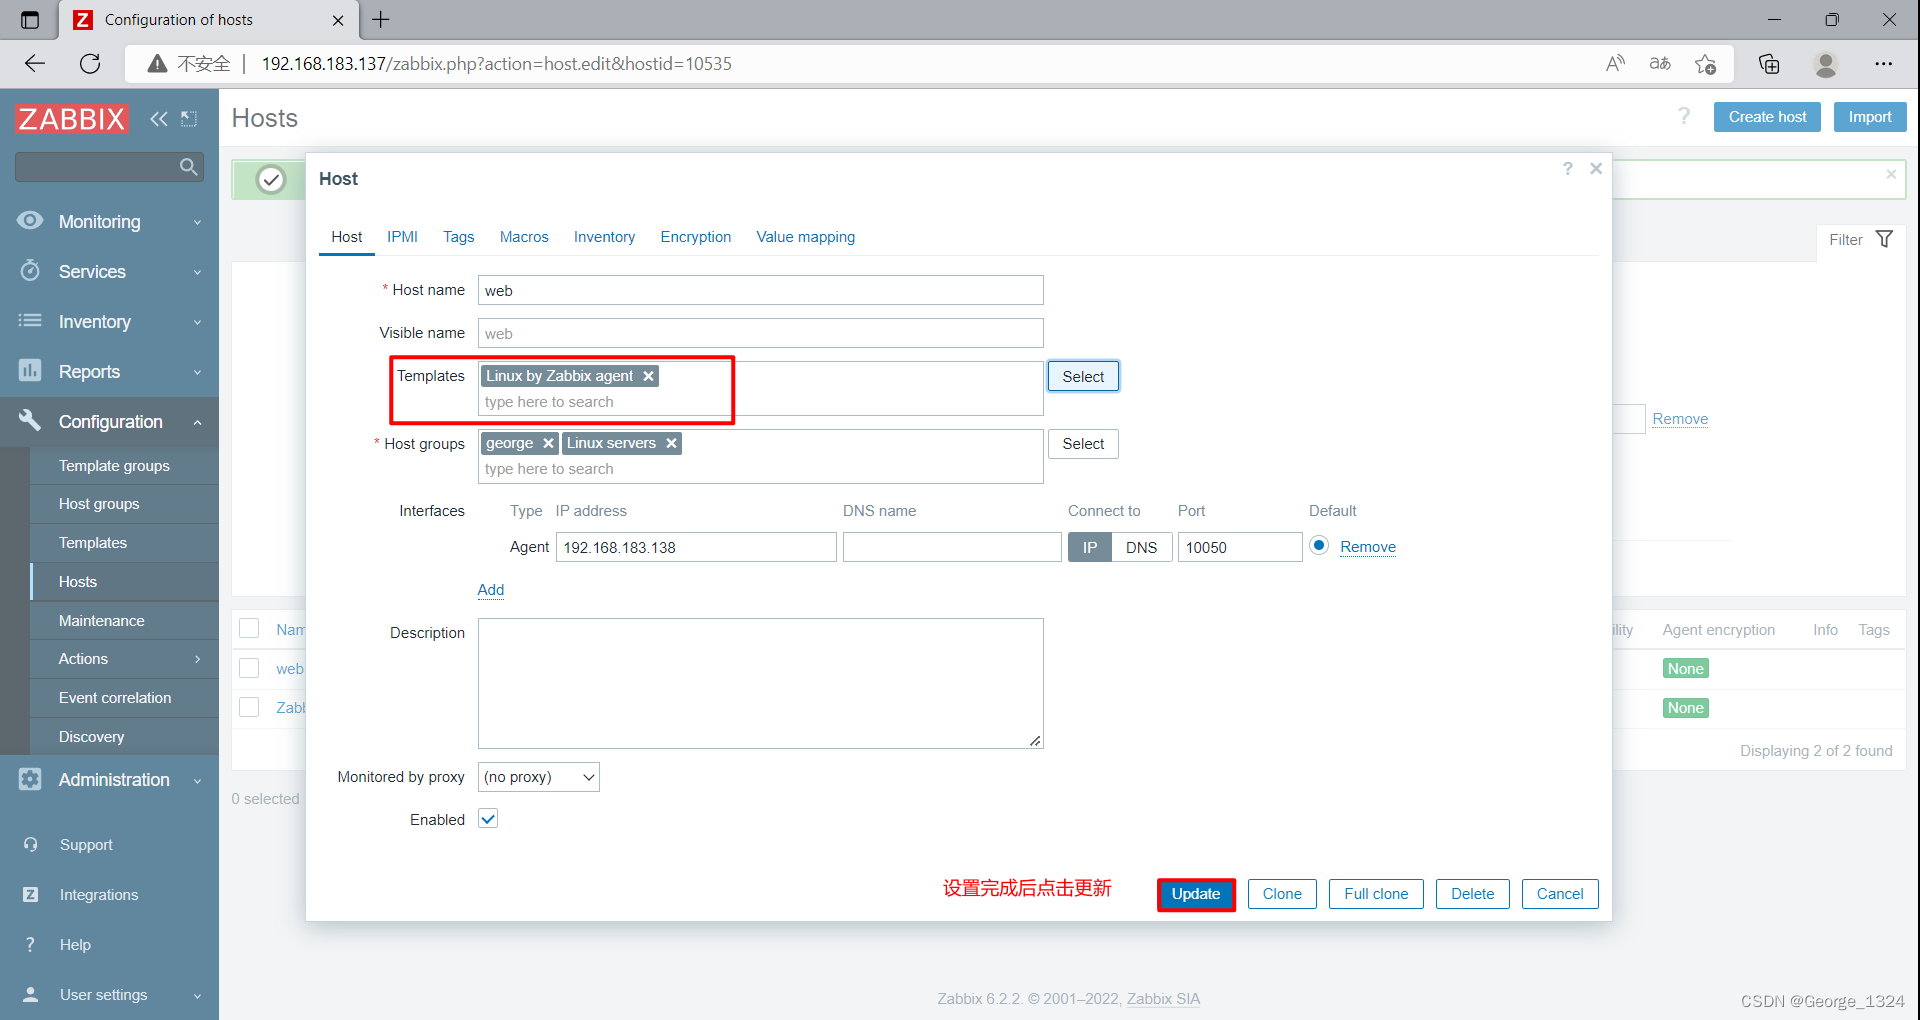The height and width of the screenshot is (1020, 1920).
Task: Open browser settings ellipsis menu
Action: pyautogui.click(x=1884, y=64)
